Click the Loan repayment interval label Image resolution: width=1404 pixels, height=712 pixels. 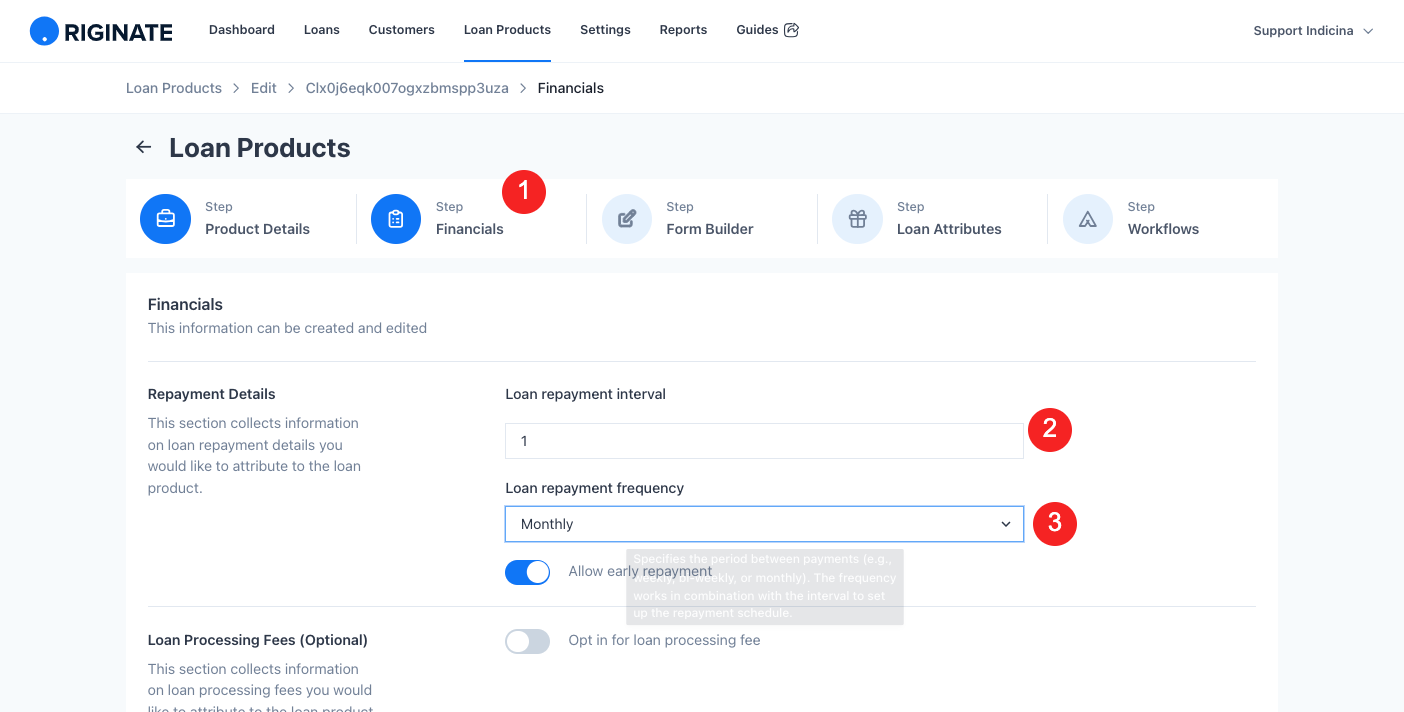point(586,394)
